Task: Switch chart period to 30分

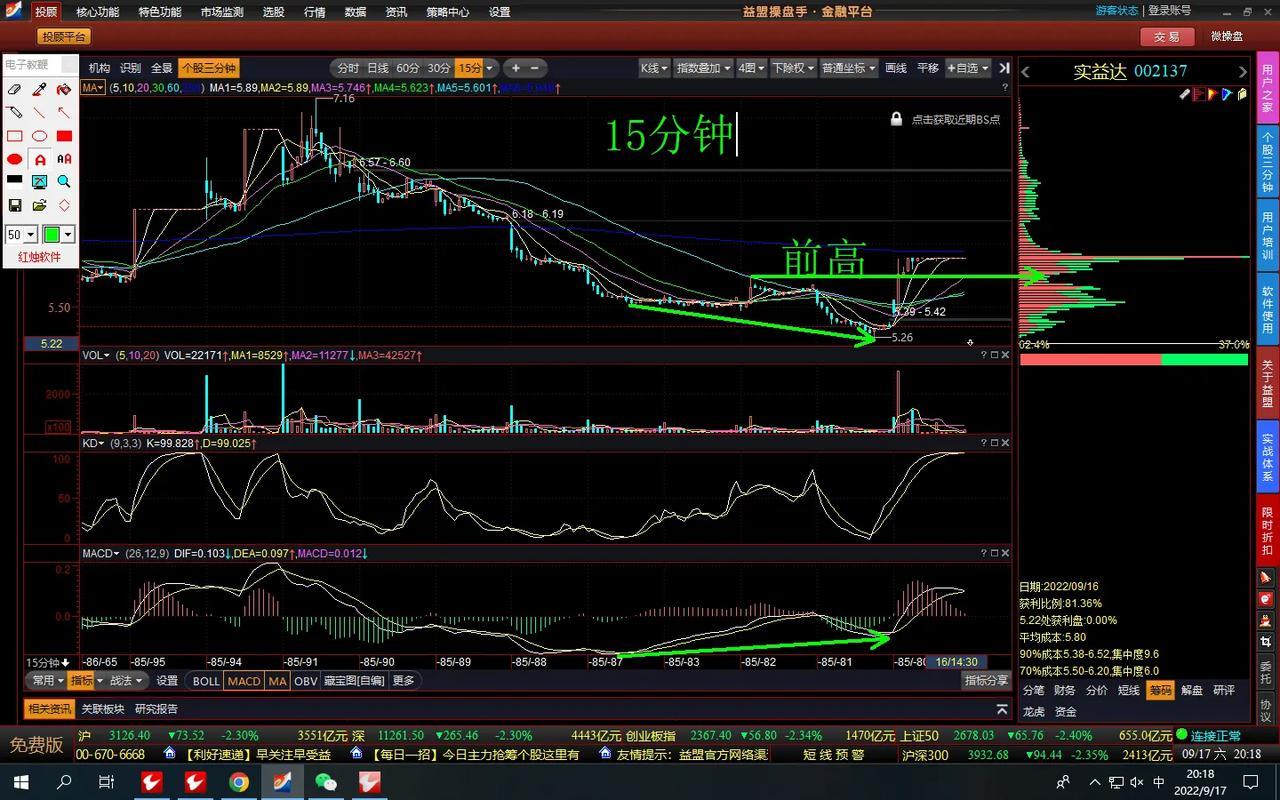Action: 439,68
